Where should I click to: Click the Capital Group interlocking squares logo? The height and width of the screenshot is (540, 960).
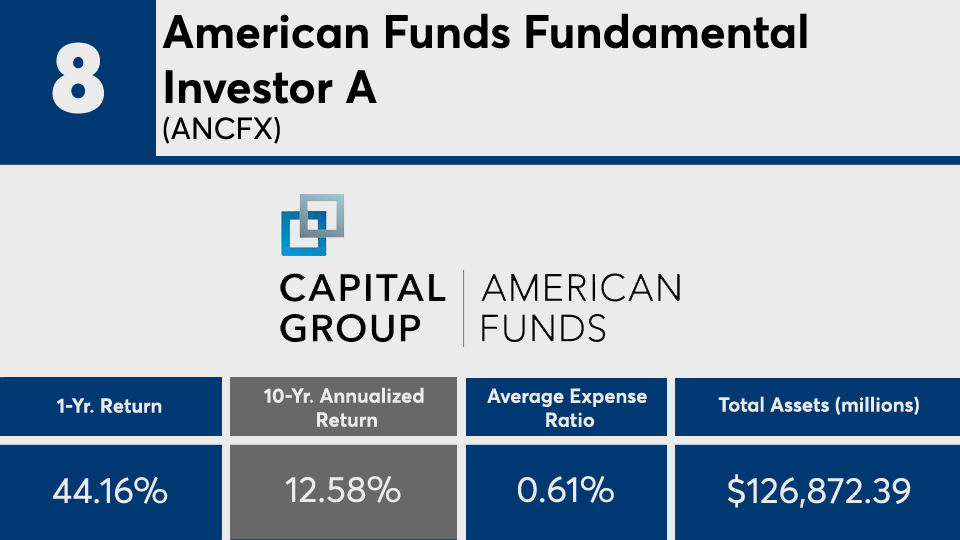(x=312, y=224)
